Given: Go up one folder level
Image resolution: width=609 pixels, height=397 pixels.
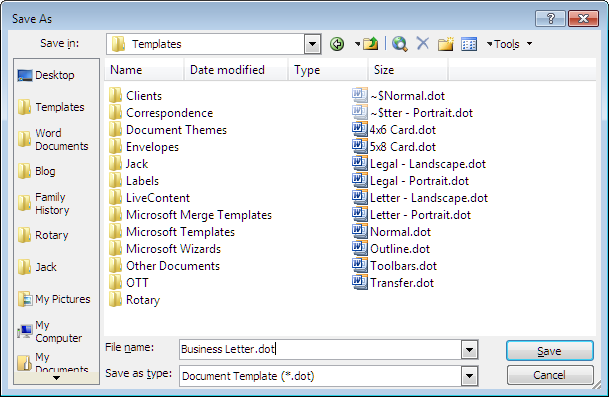Looking at the screenshot, I should coord(371,44).
